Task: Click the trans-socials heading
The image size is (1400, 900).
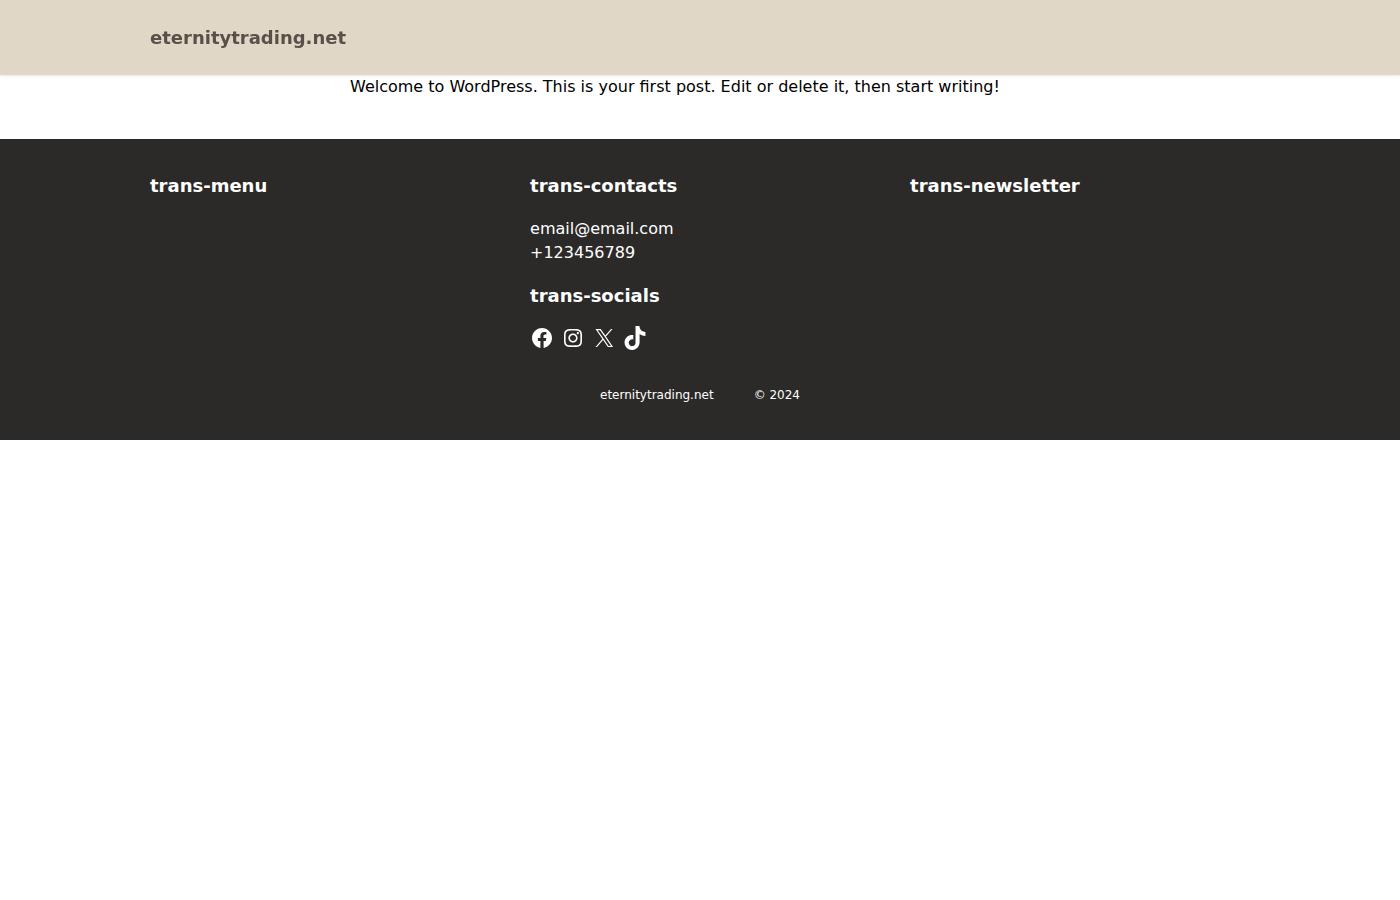Action: point(595,296)
